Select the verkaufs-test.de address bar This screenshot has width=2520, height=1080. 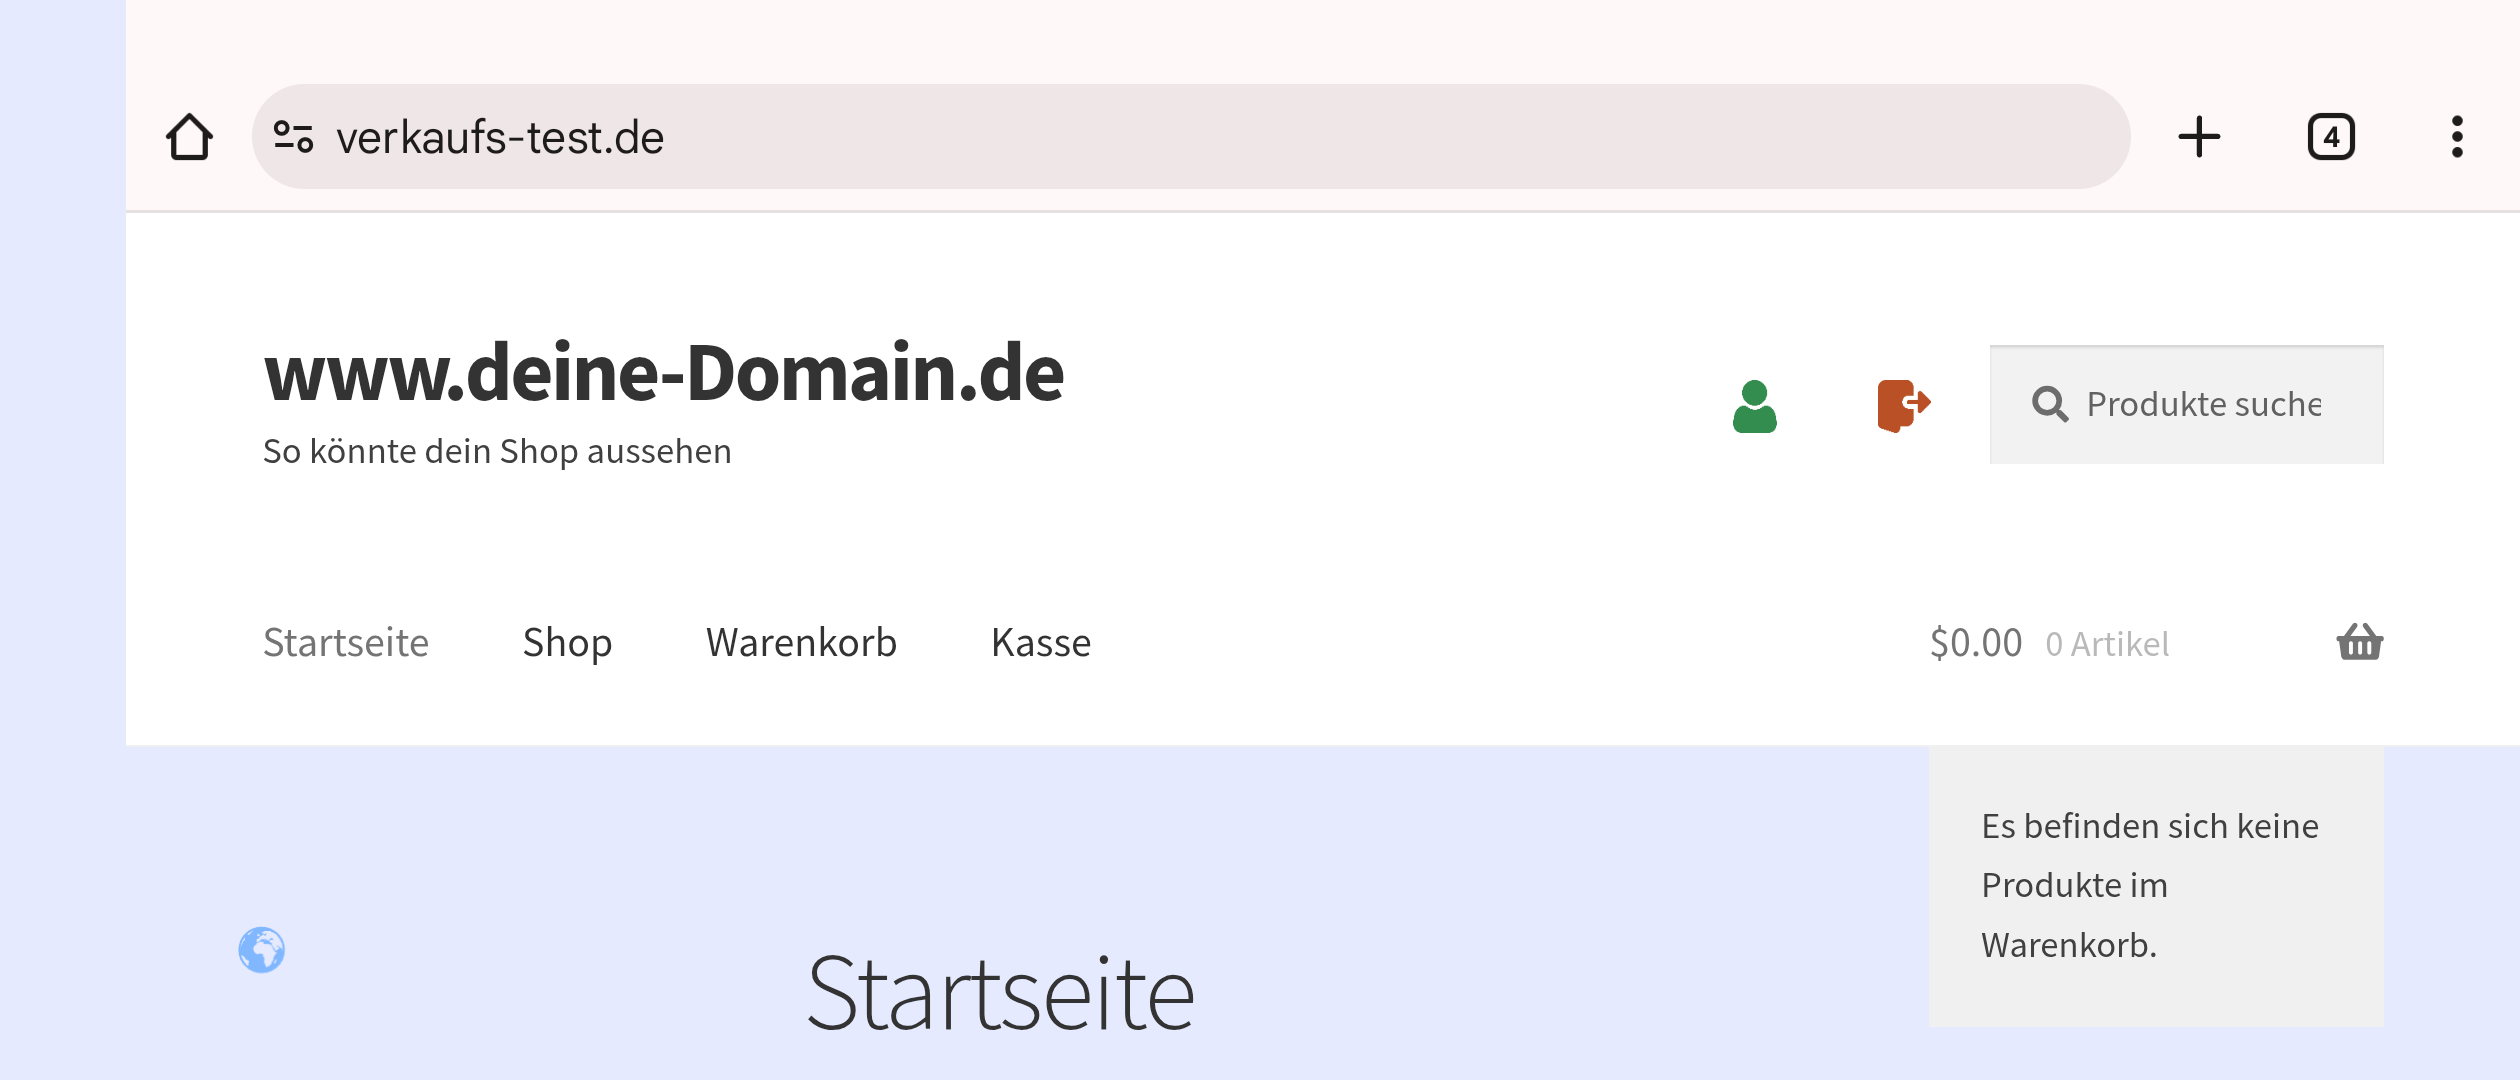1190,137
